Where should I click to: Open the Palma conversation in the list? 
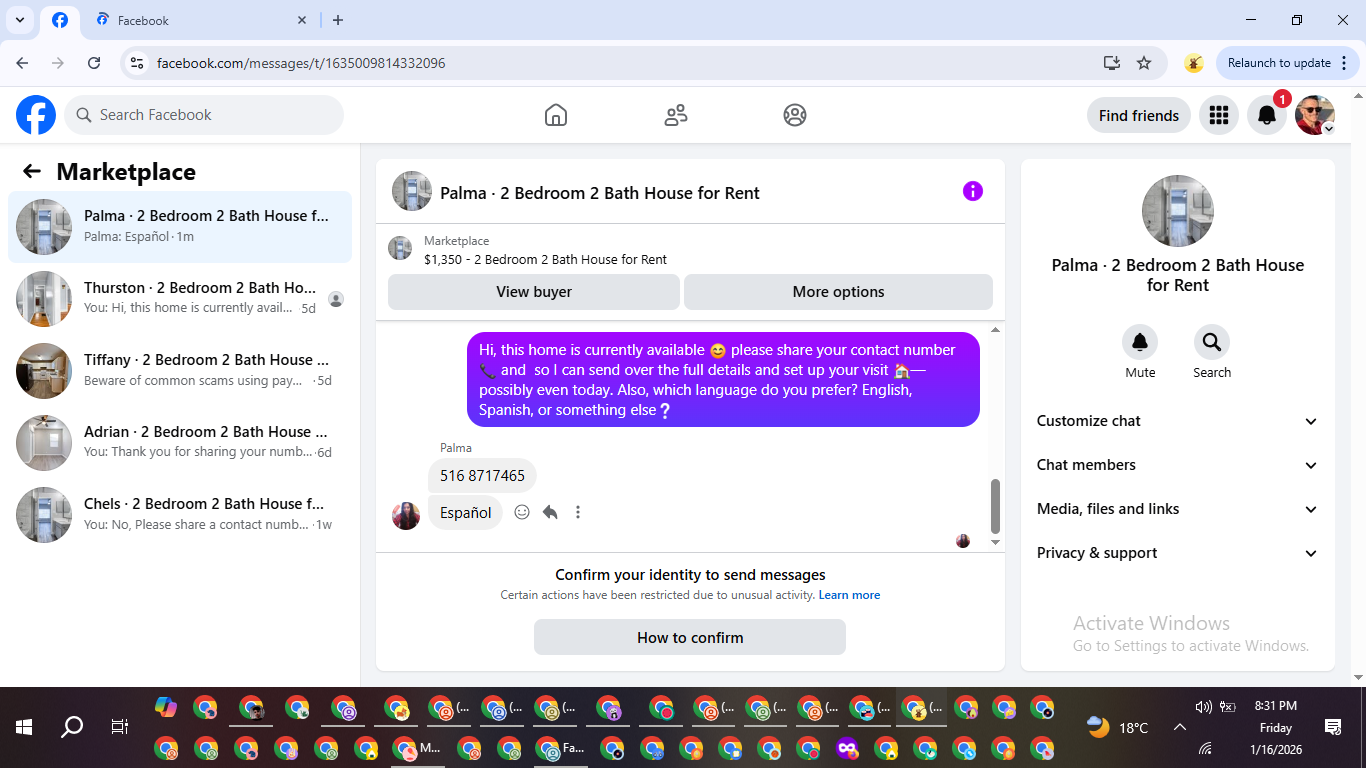(x=180, y=227)
